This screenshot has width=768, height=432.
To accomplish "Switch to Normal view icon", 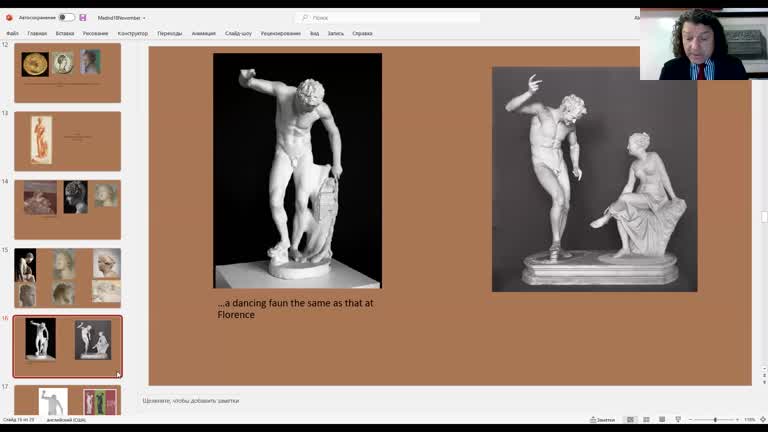I will click(x=630, y=420).
